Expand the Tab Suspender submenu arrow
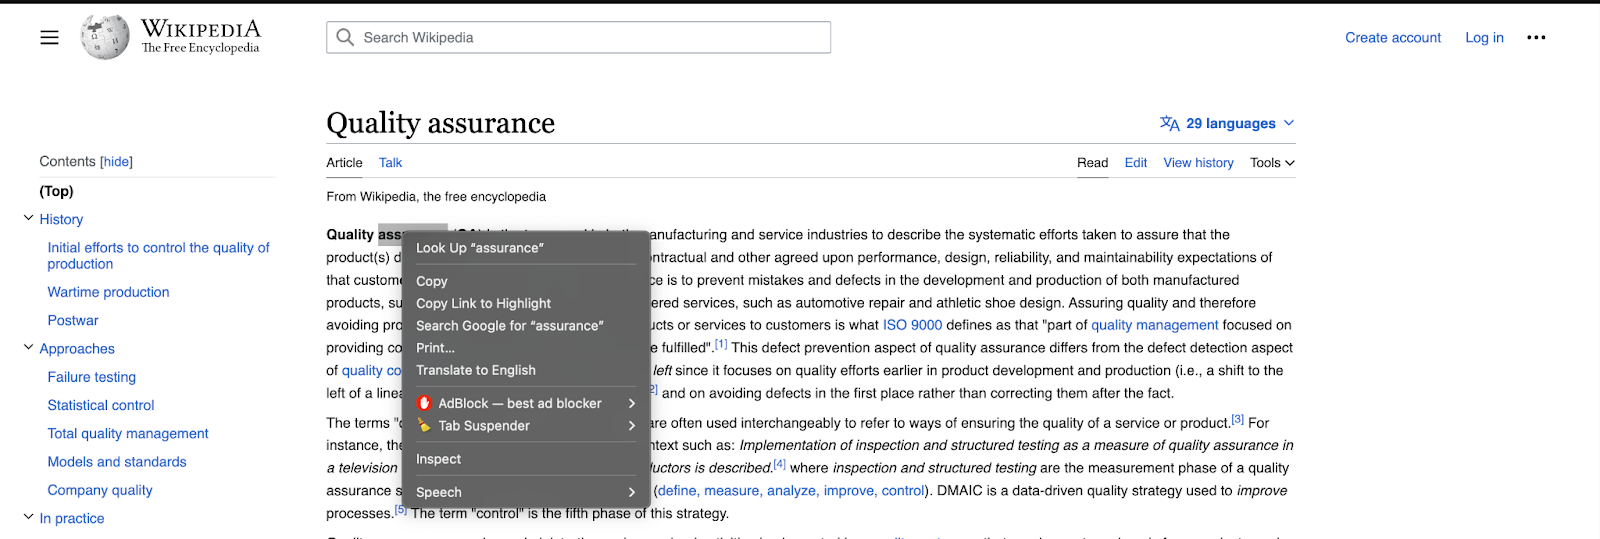The height and width of the screenshot is (539, 1600). (631, 425)
